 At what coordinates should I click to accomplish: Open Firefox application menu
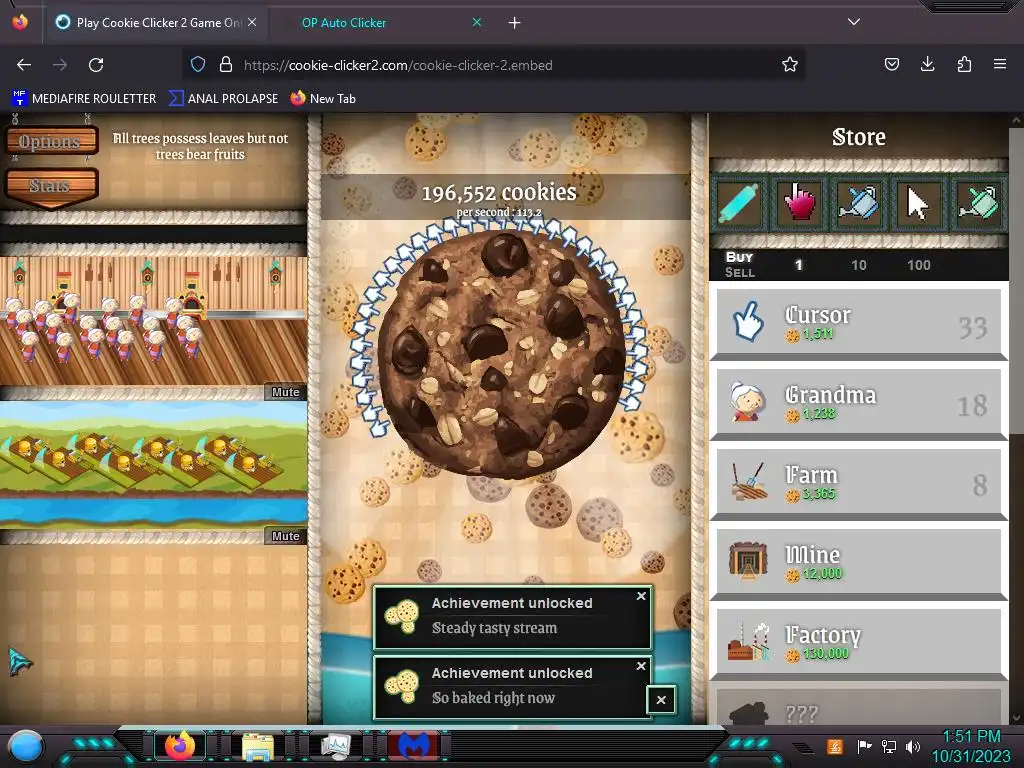[x=1000, y=64]
